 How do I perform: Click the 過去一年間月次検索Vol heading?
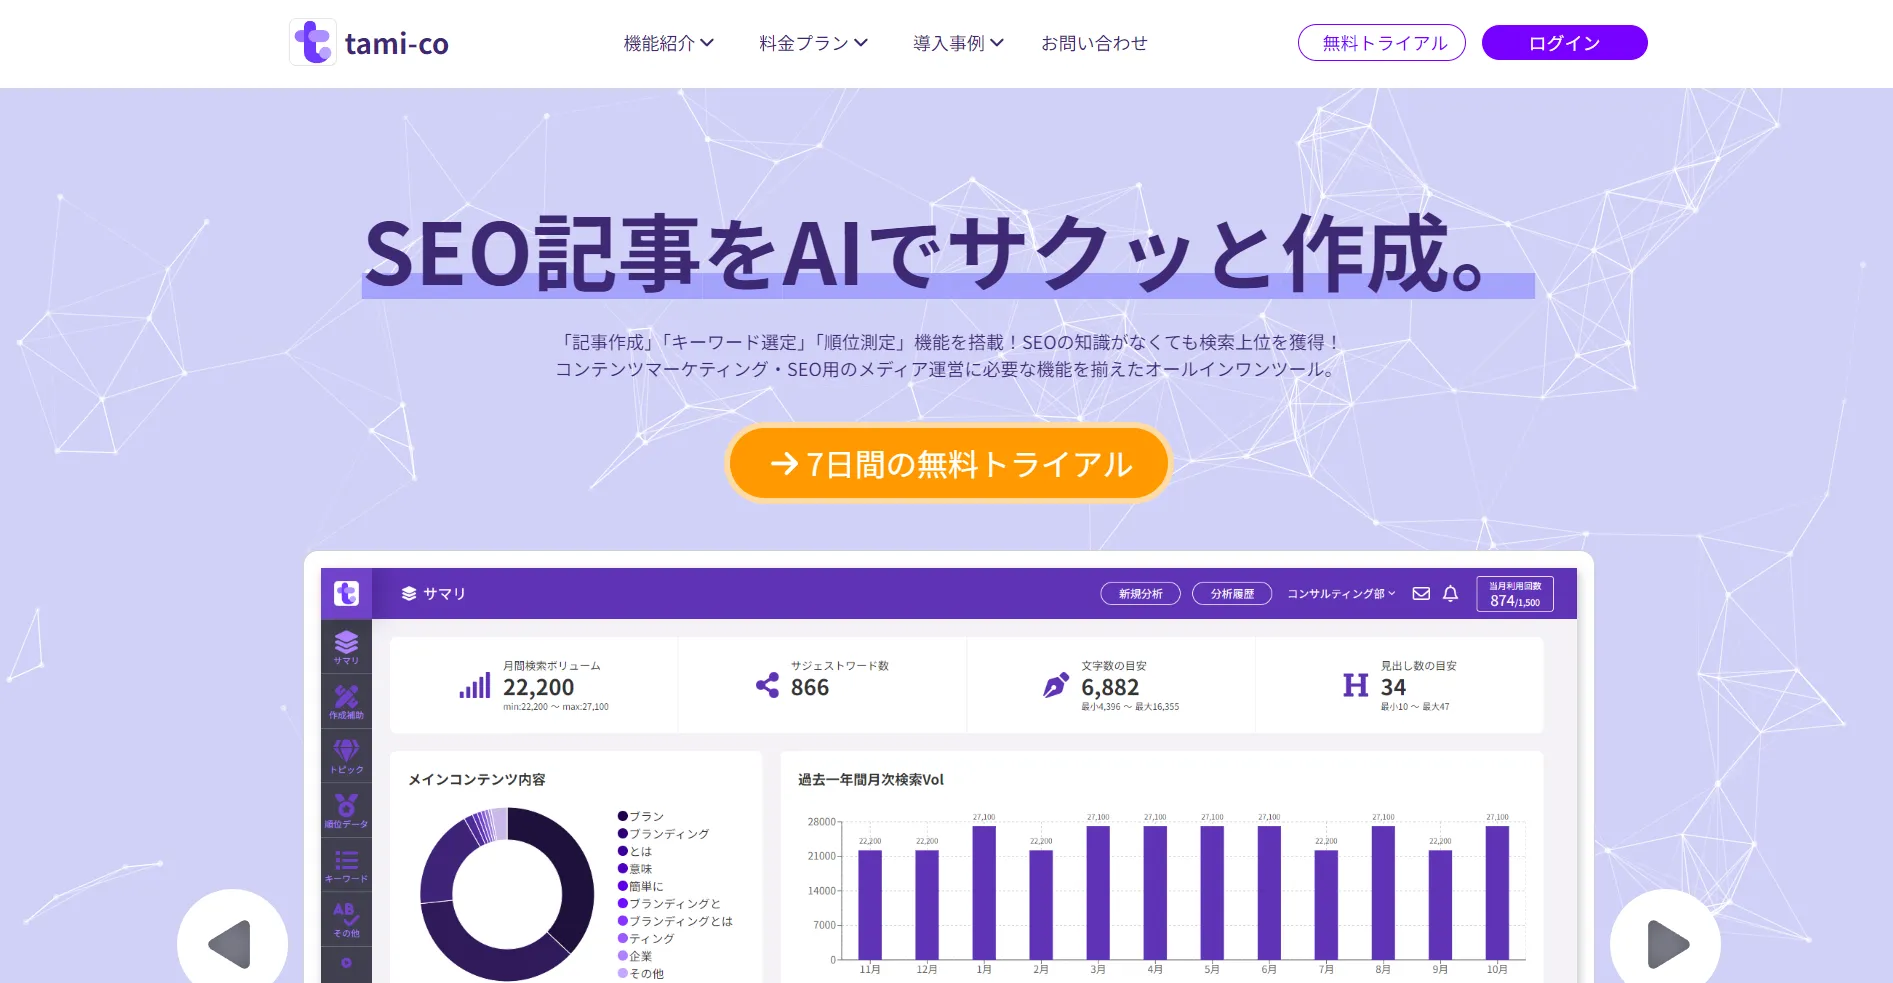[x=870, y=779]
